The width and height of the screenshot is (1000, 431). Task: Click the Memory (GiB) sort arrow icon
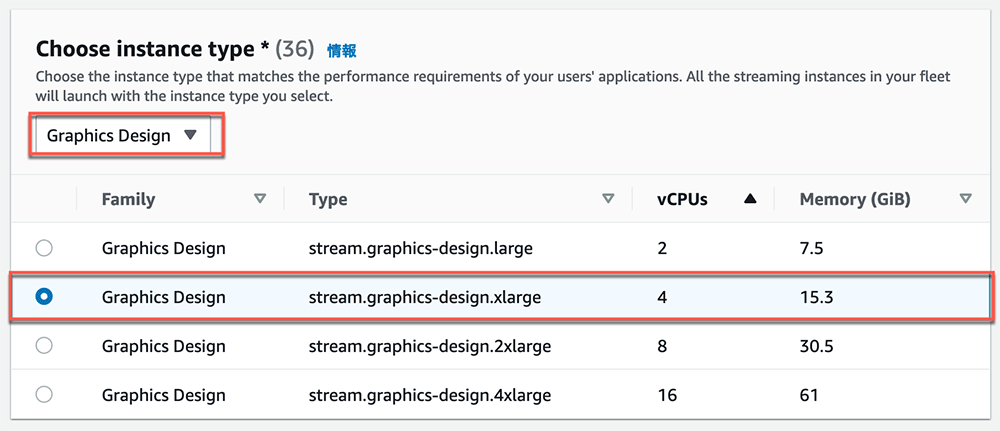click(x=966, y=199)
